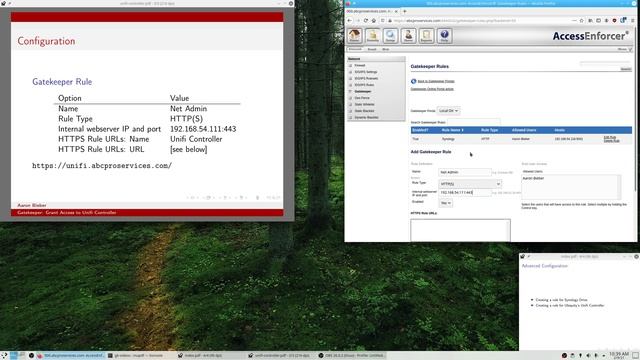This screenshot has height=360, width=640.
Task: Click the Allowed Users column header
Action: [524, 130]
